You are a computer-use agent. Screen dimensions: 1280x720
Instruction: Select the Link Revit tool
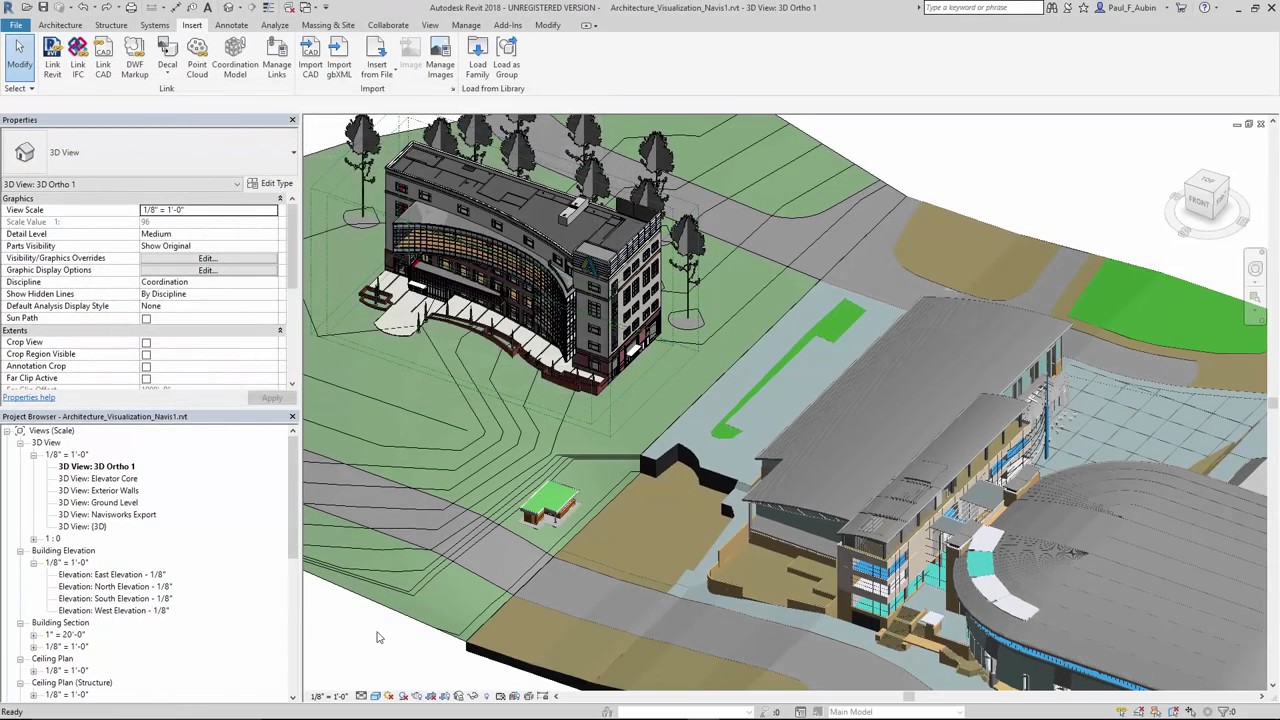(52, 58)
